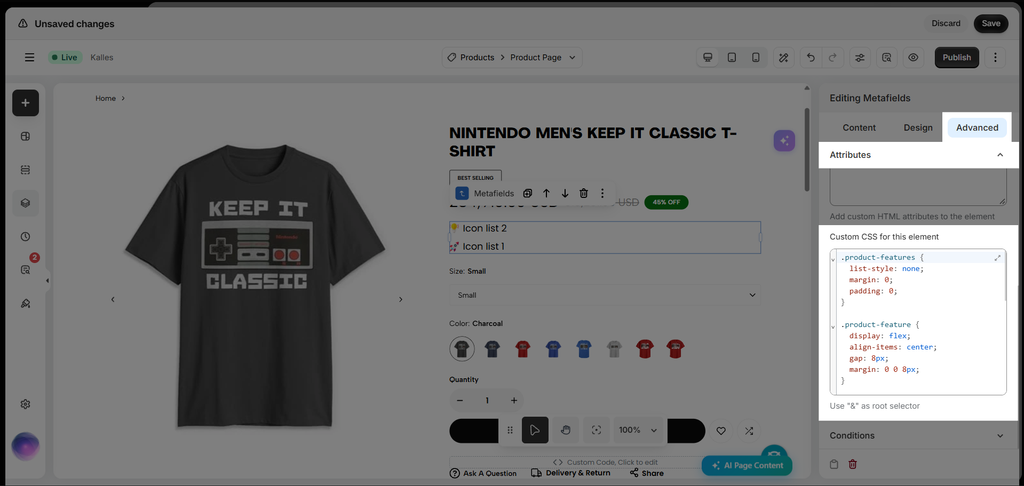Open version history clock icon
Image resolution: width=1024 pixels, height=486 pixels.
tap(25, 236)
